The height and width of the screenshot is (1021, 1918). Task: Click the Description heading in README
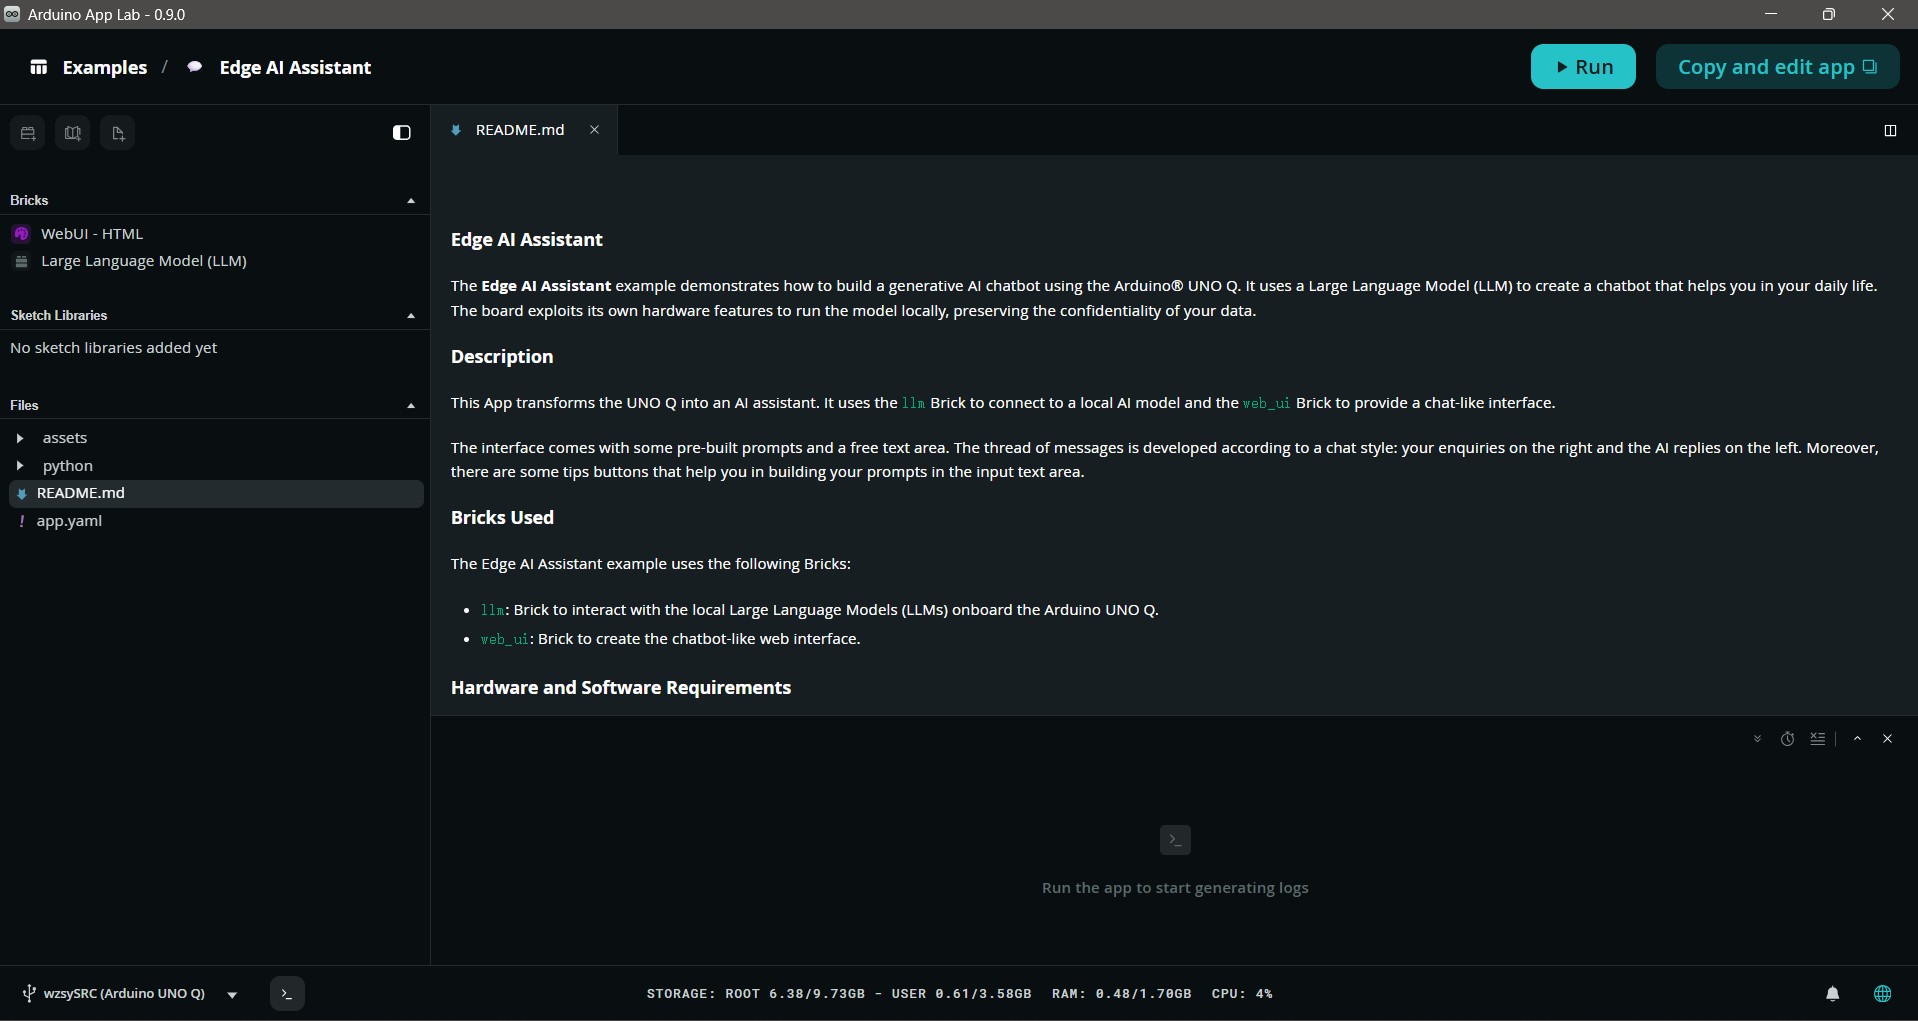point(502,357)
